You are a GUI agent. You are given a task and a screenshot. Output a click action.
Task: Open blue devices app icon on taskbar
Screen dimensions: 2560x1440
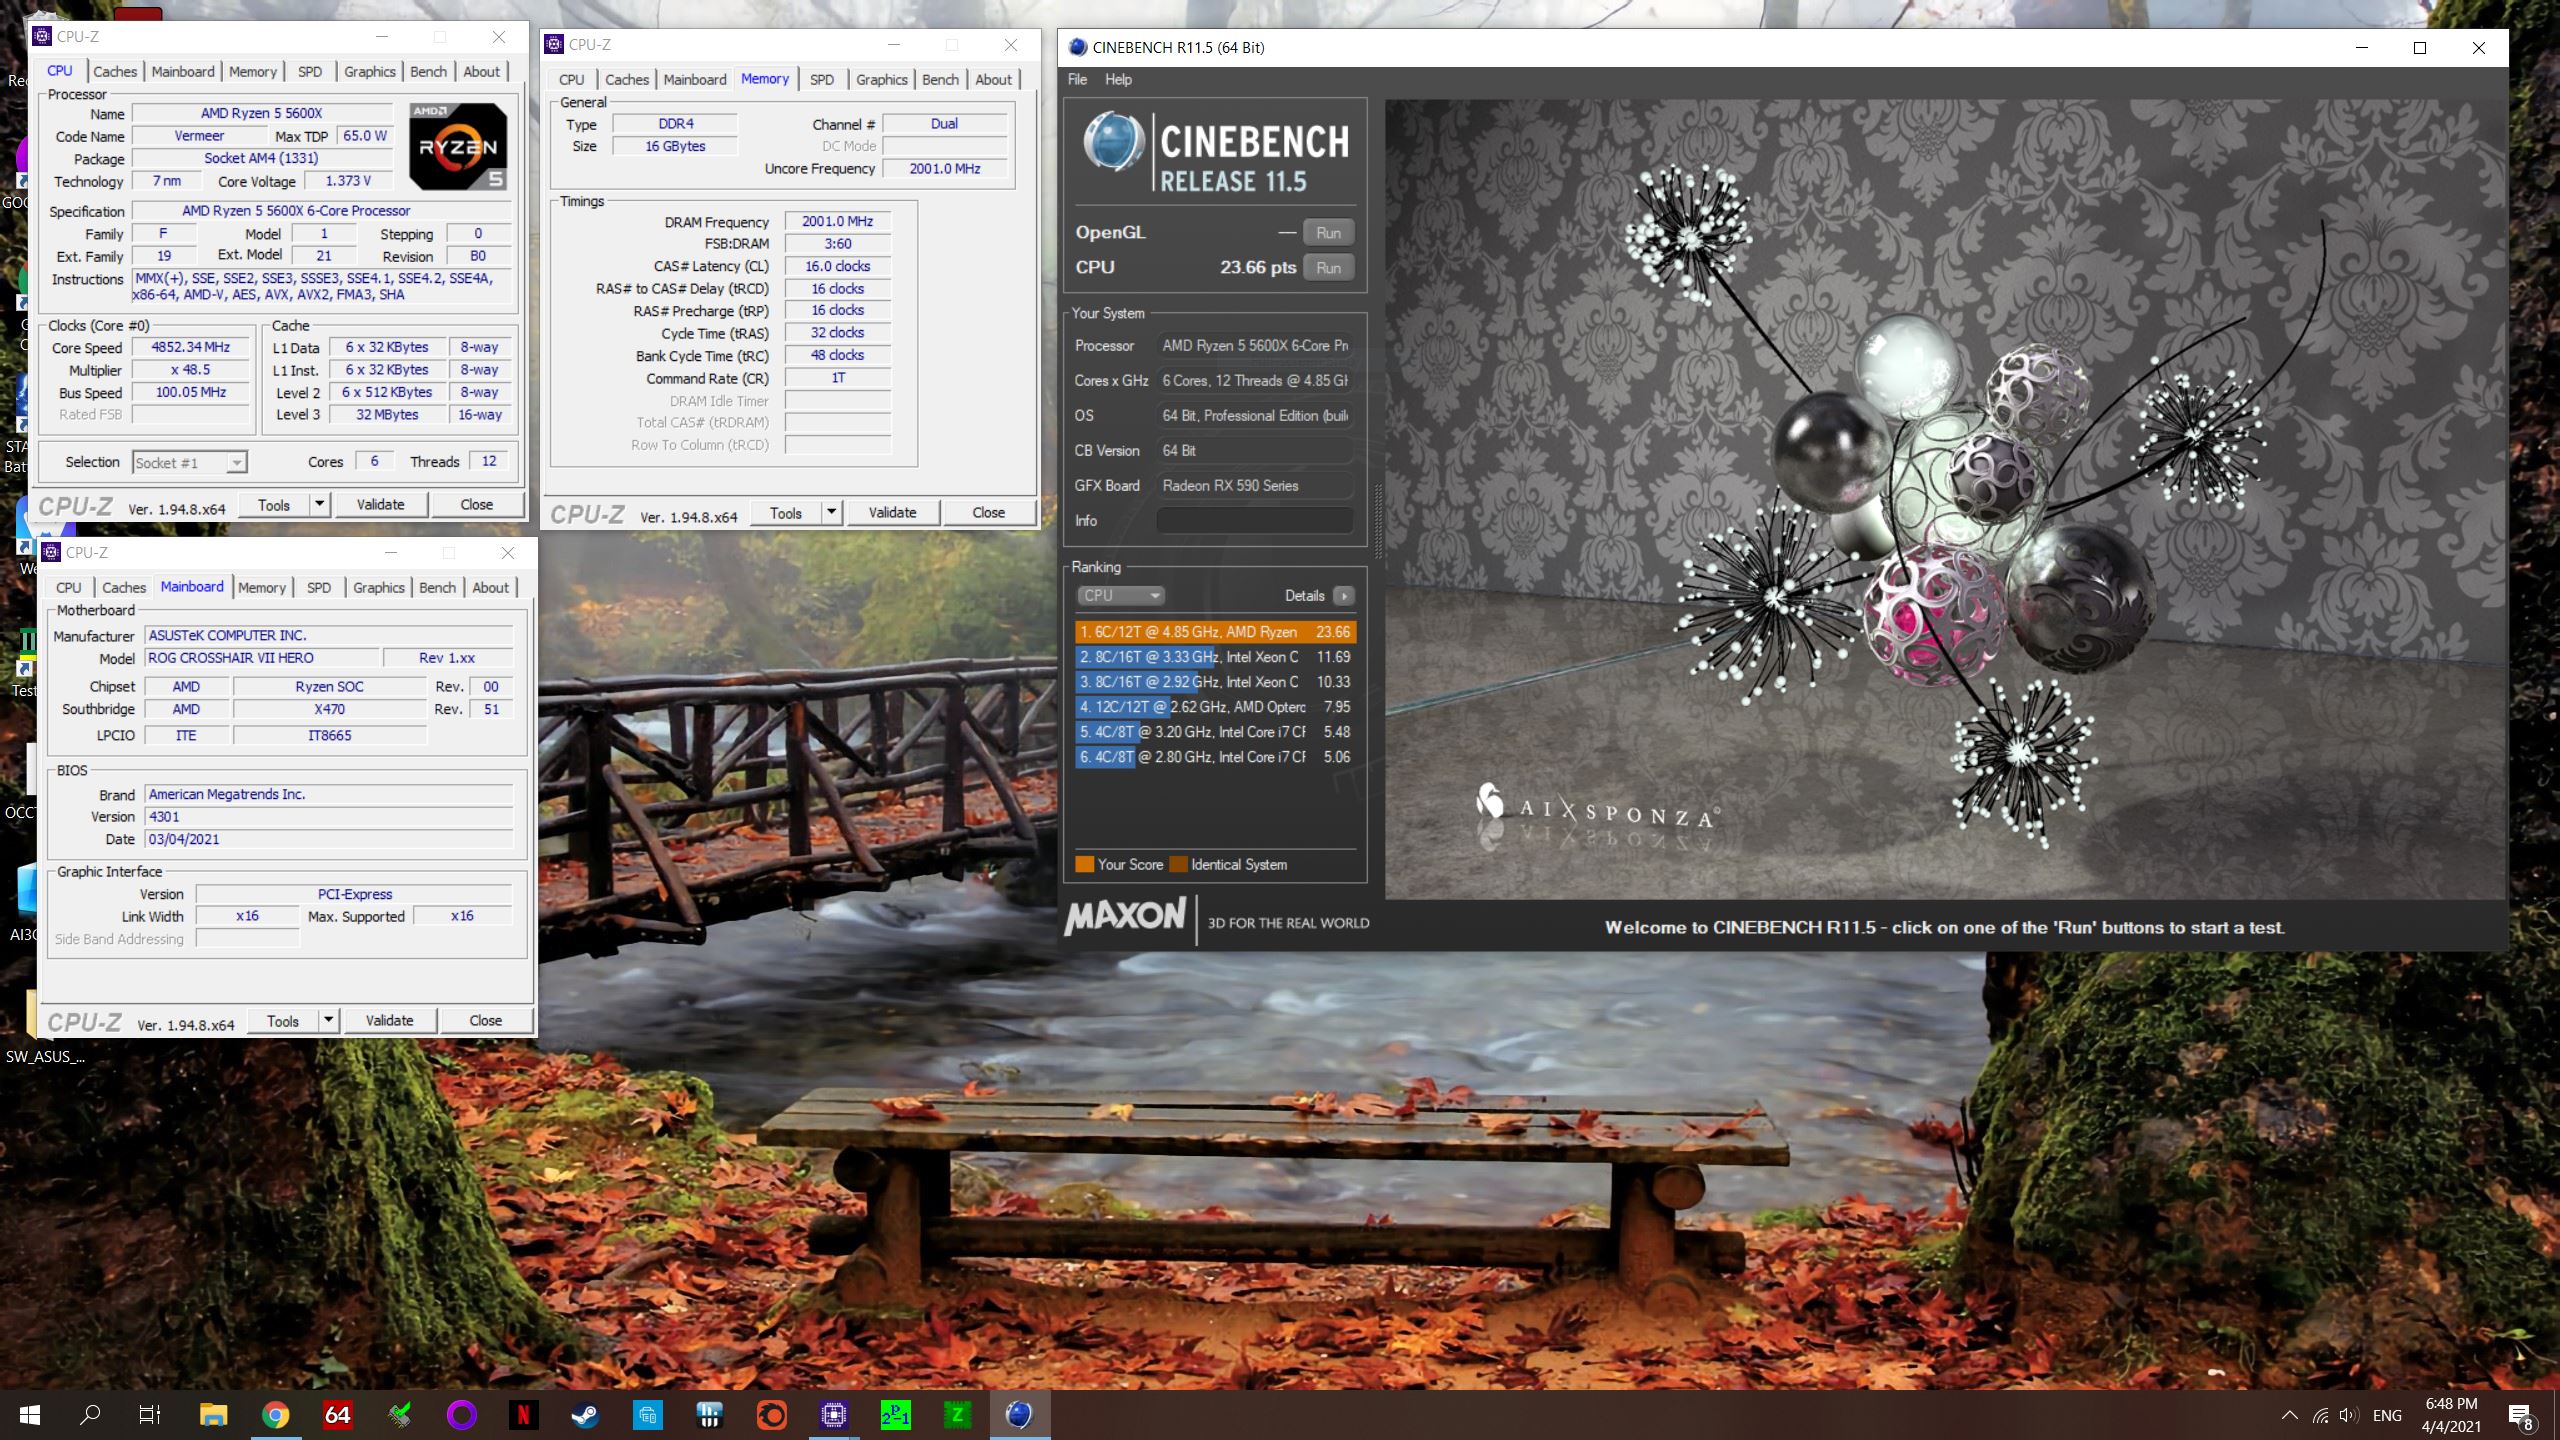click(647, 1415)
